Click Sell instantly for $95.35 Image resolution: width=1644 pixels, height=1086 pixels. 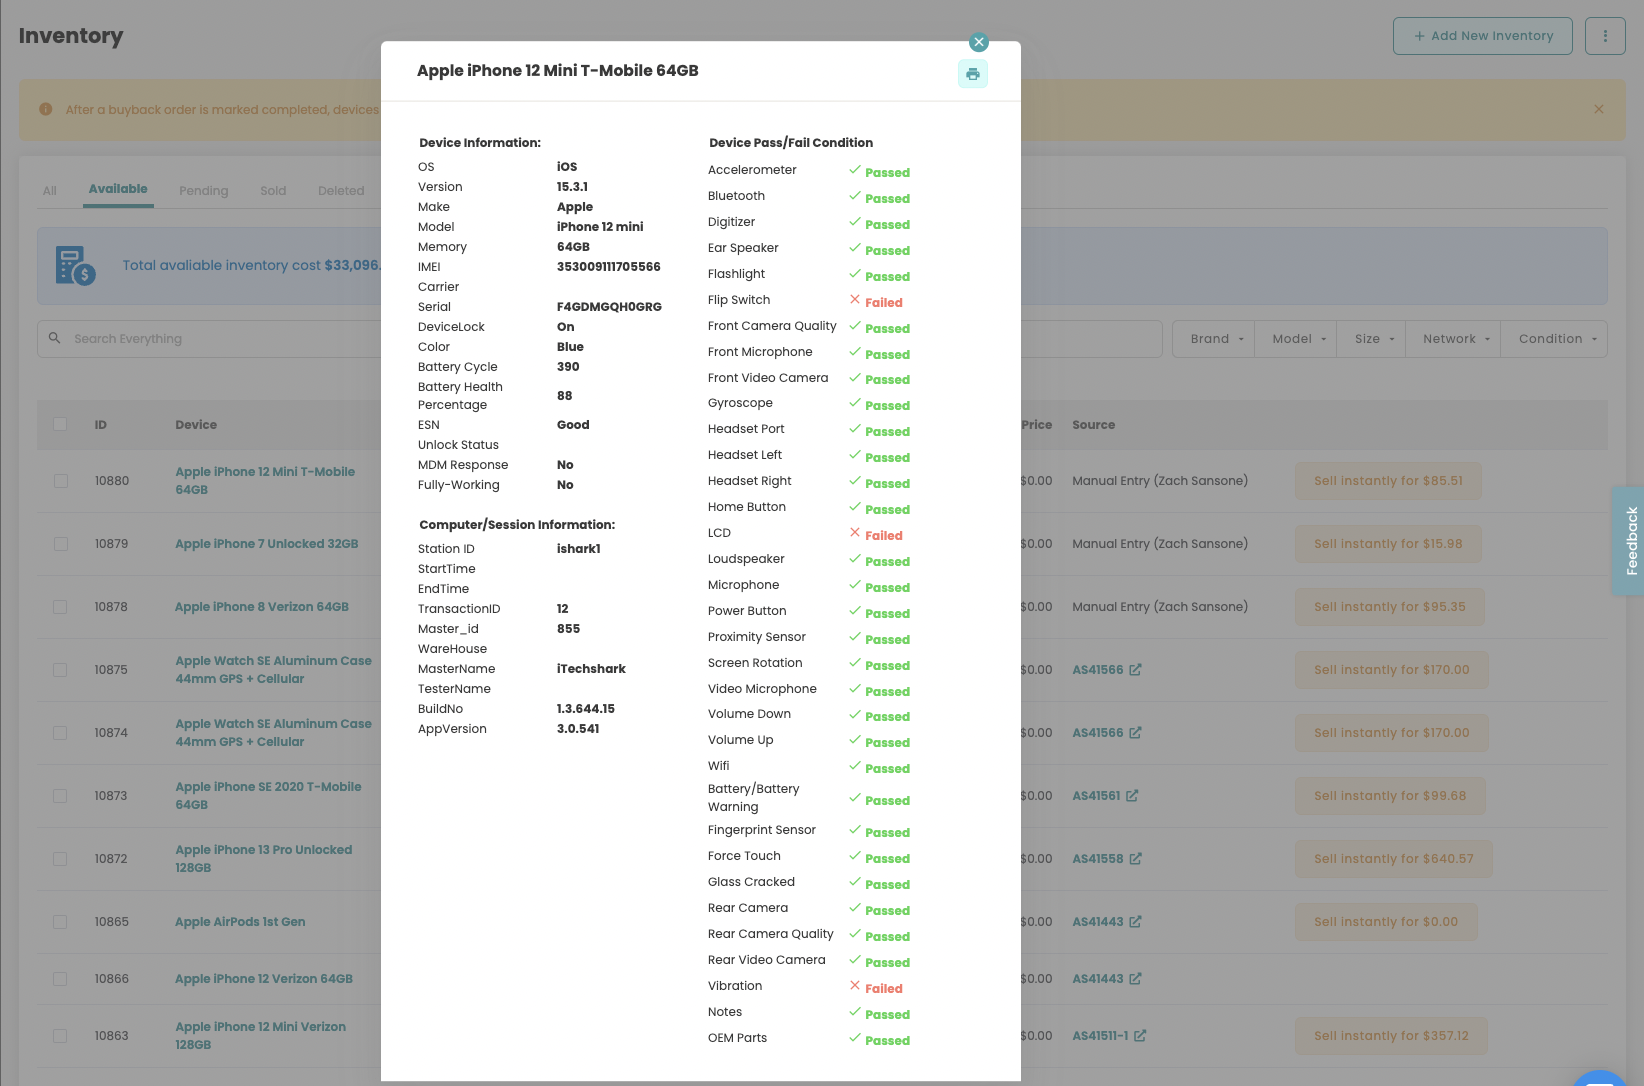tap(1390, 607)
